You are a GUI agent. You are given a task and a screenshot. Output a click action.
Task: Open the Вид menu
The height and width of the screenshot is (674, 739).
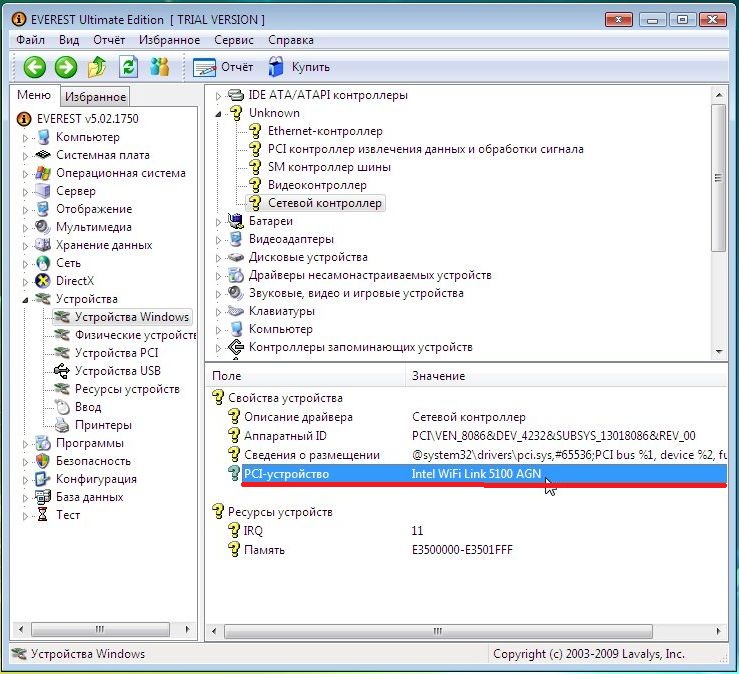pos(69,40)
